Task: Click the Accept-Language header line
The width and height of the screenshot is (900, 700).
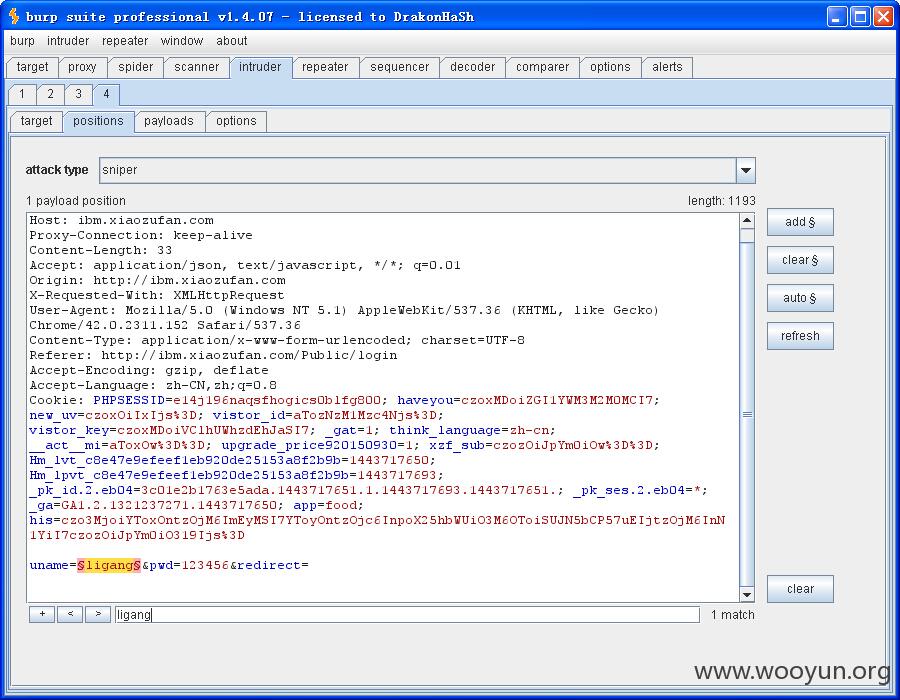Action: pyautogui.click(x=153, y=385)
